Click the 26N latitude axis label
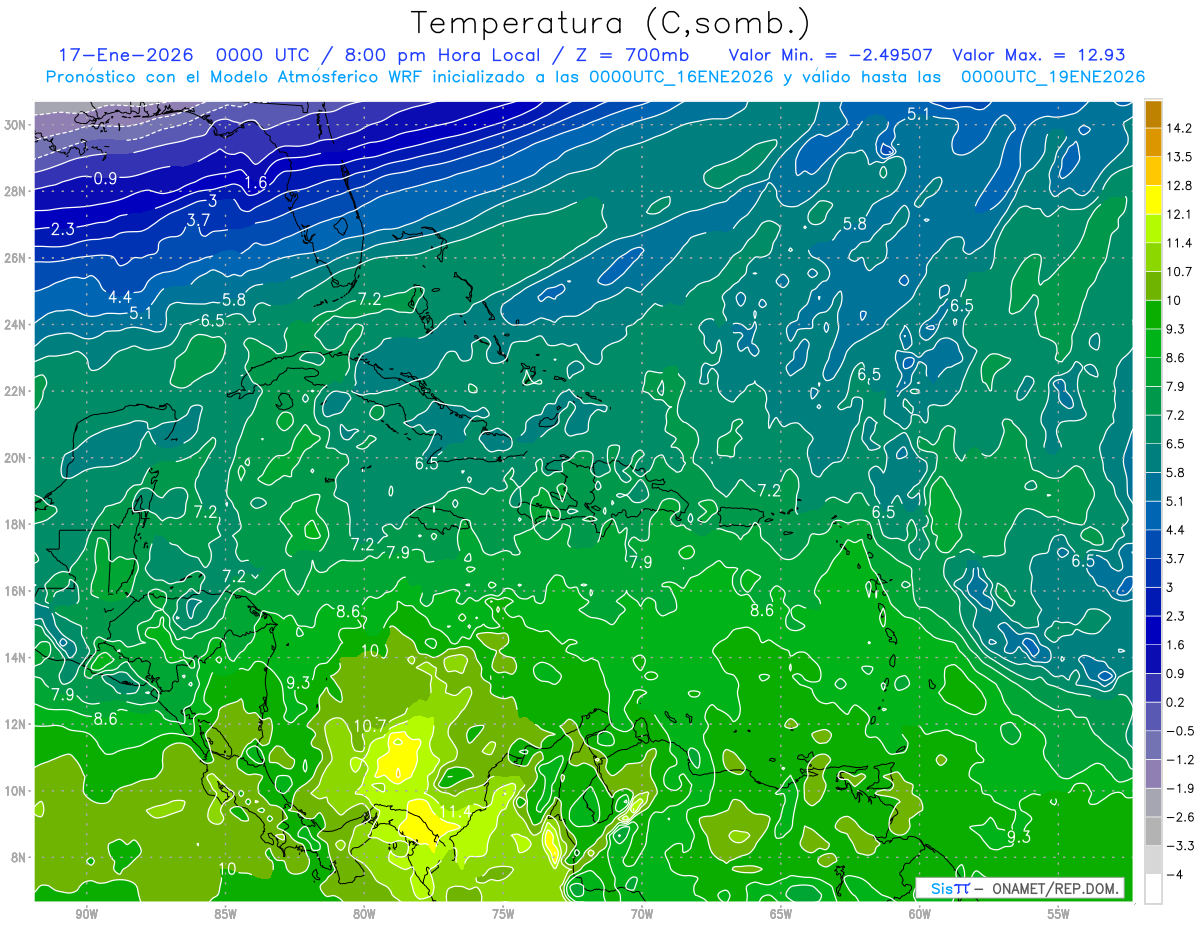 point(17,258)
